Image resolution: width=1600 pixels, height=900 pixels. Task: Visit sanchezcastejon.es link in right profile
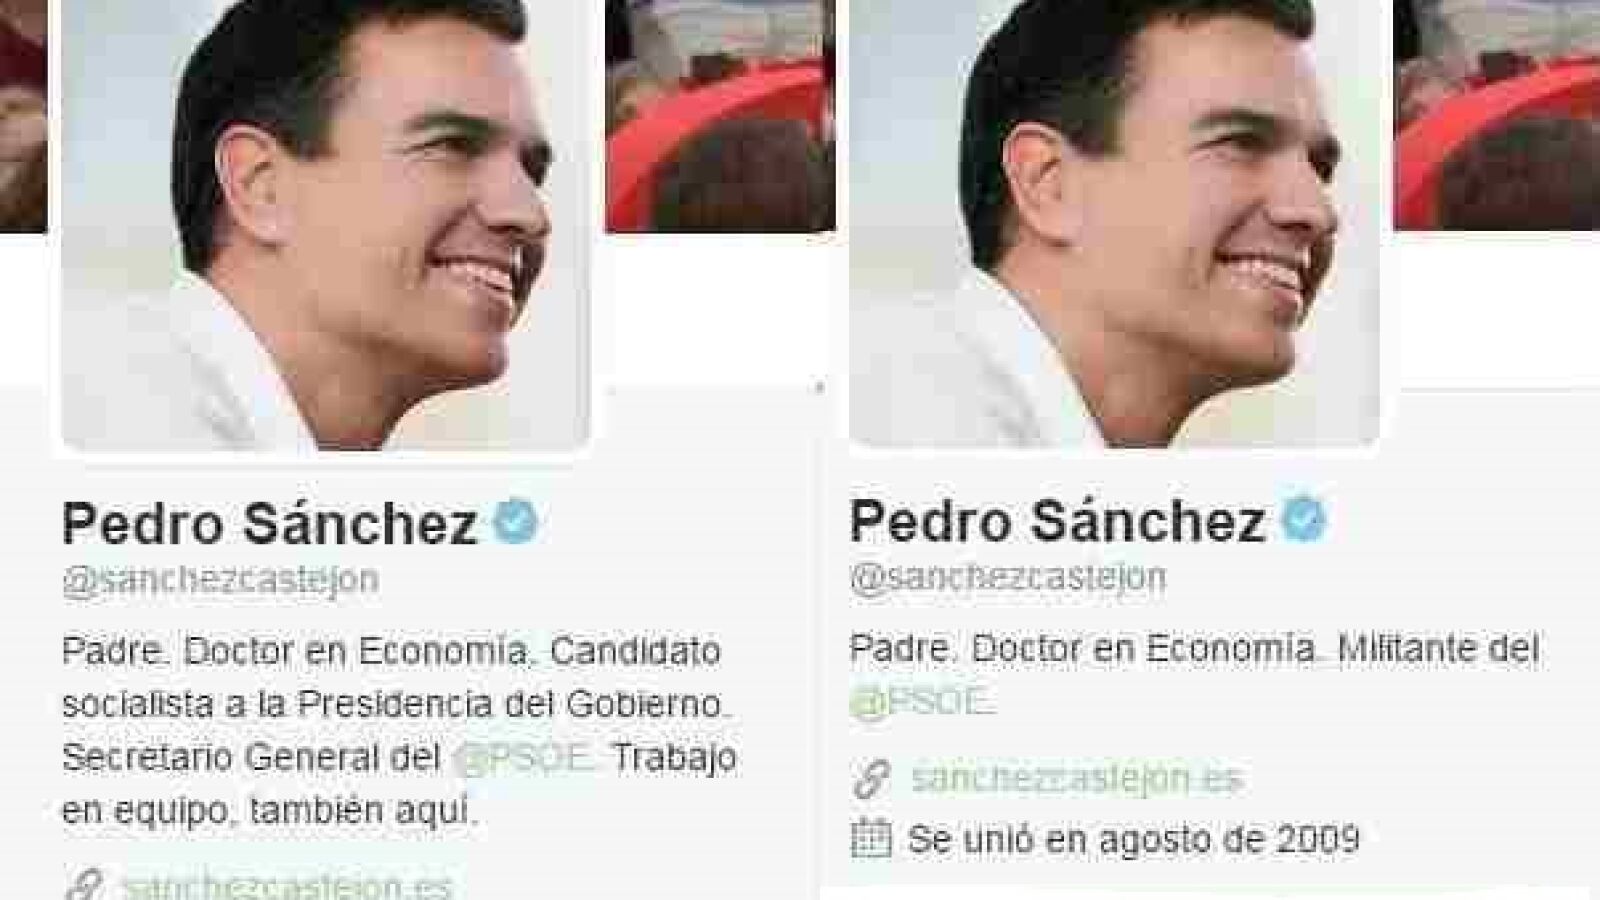(1077, 779)
